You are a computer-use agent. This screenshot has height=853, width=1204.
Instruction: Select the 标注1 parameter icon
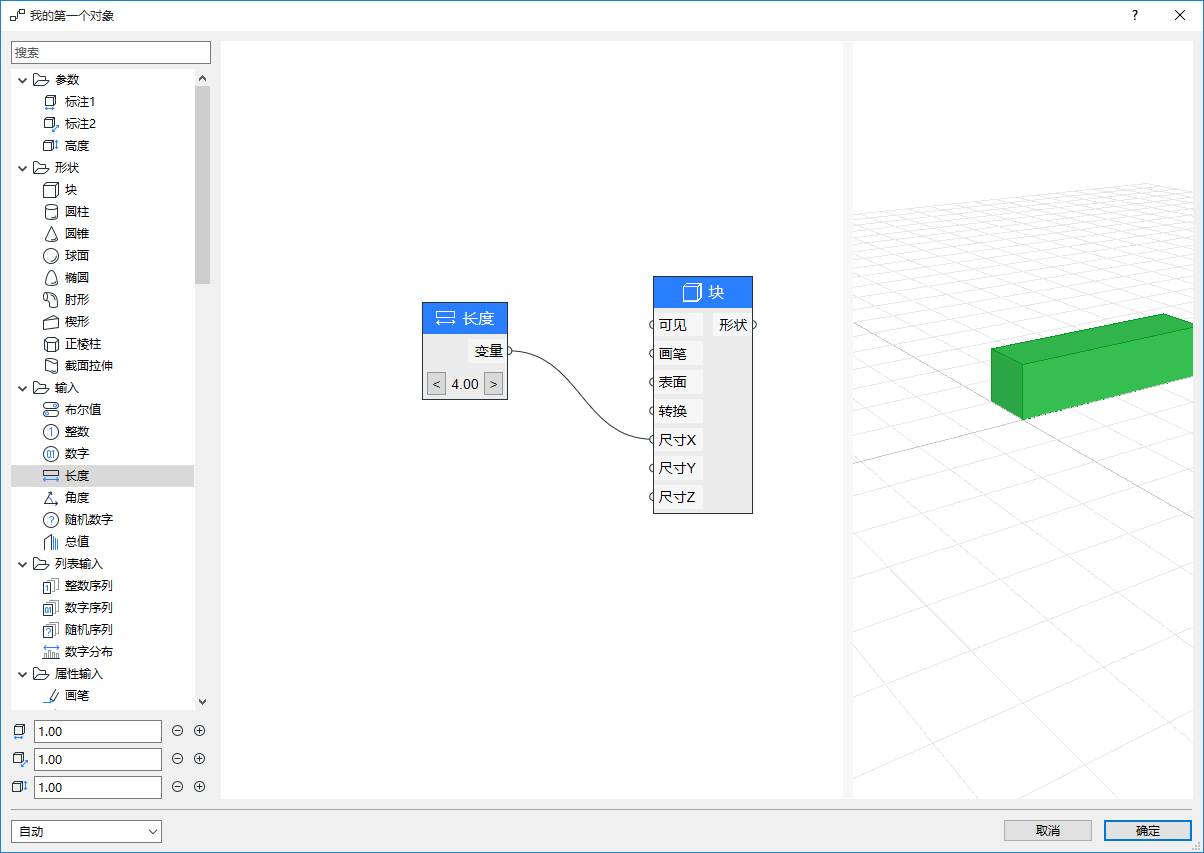pyautogui.click(x=51, y=102)
